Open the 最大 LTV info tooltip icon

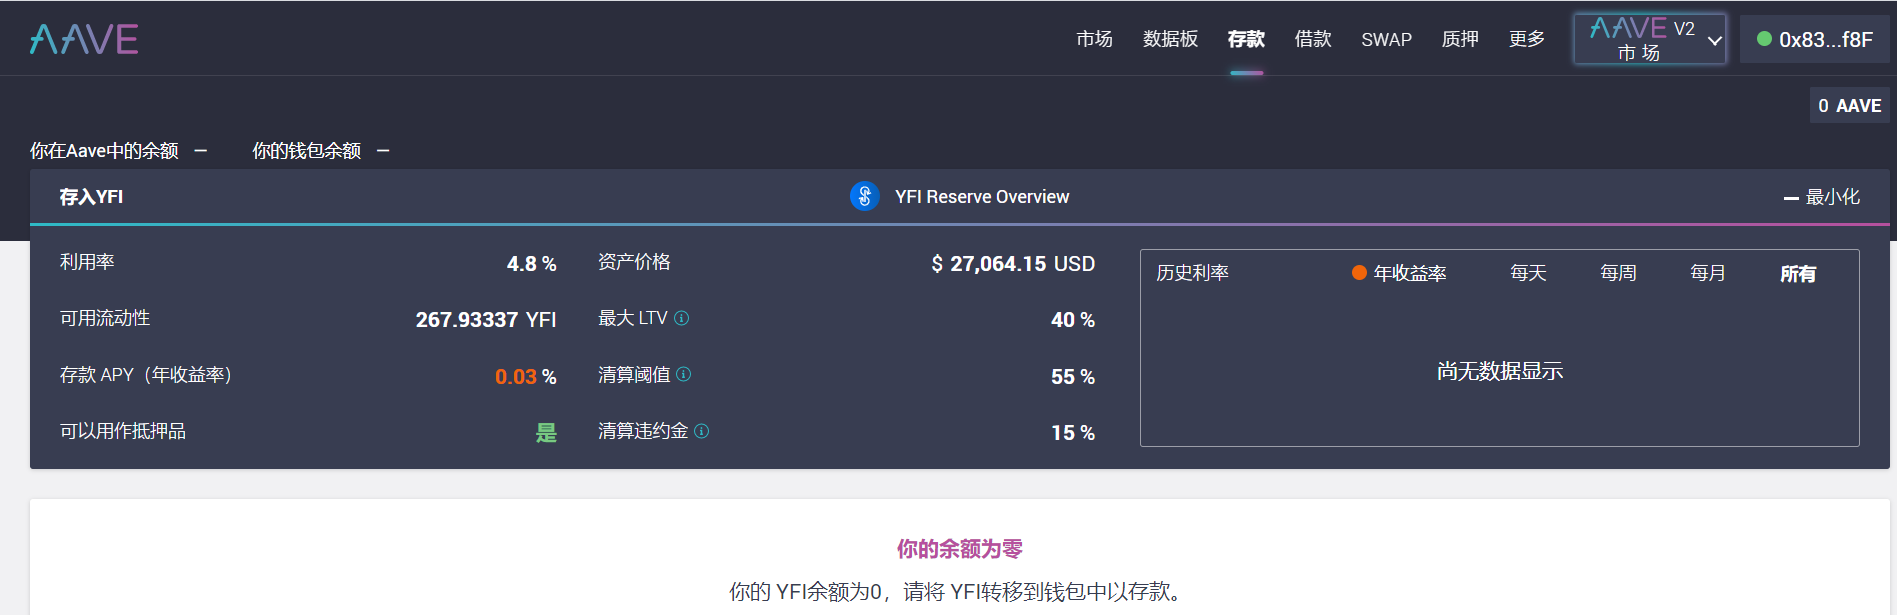[x=681, y=318]
